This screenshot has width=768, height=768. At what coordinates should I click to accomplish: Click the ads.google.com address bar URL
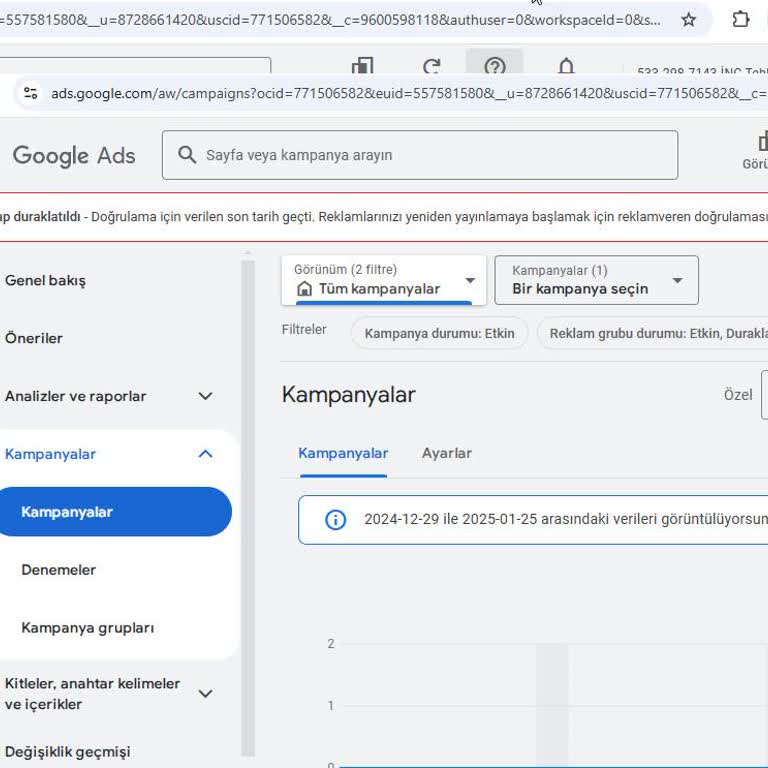(407, 93)
